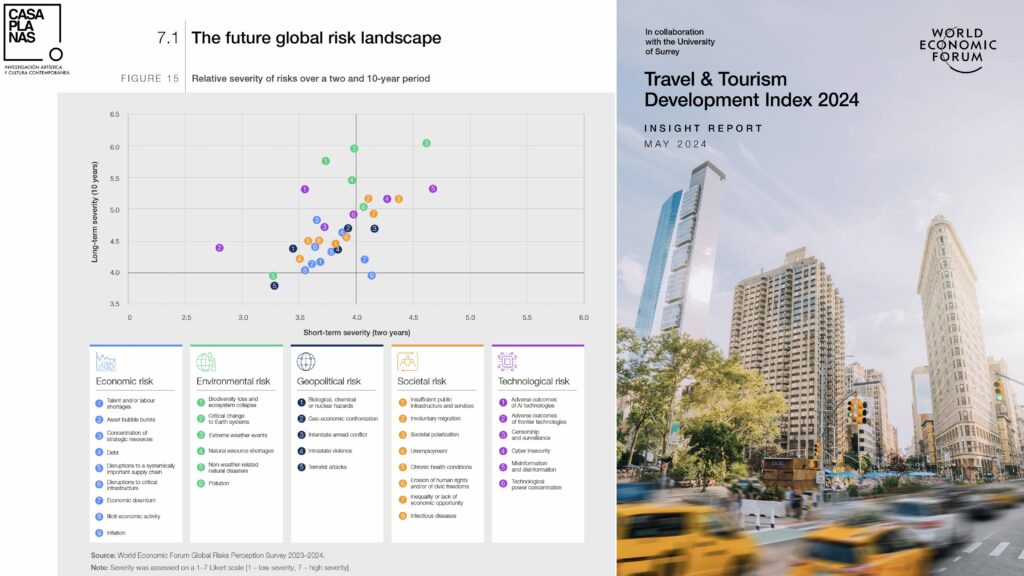Click the Short-term severity axis label
Viewport: 1024px width, 576px height.
coord(357,332)
